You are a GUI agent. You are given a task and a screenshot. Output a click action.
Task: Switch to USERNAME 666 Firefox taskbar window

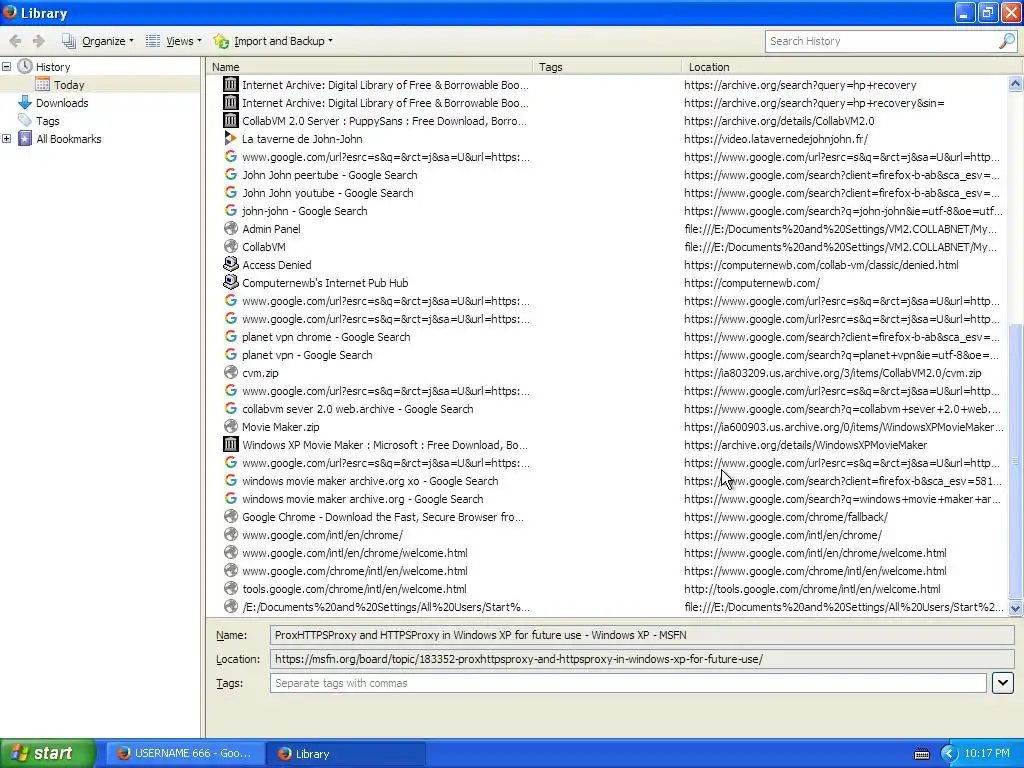pos(185,753)
